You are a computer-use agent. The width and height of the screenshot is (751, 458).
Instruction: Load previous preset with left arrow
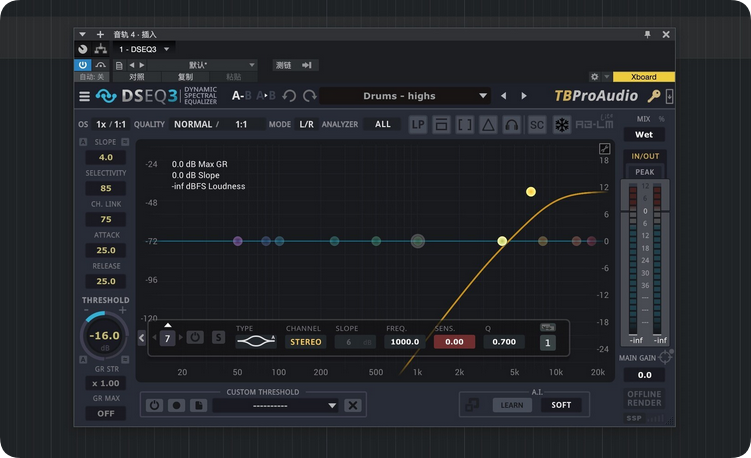point(503,96)
